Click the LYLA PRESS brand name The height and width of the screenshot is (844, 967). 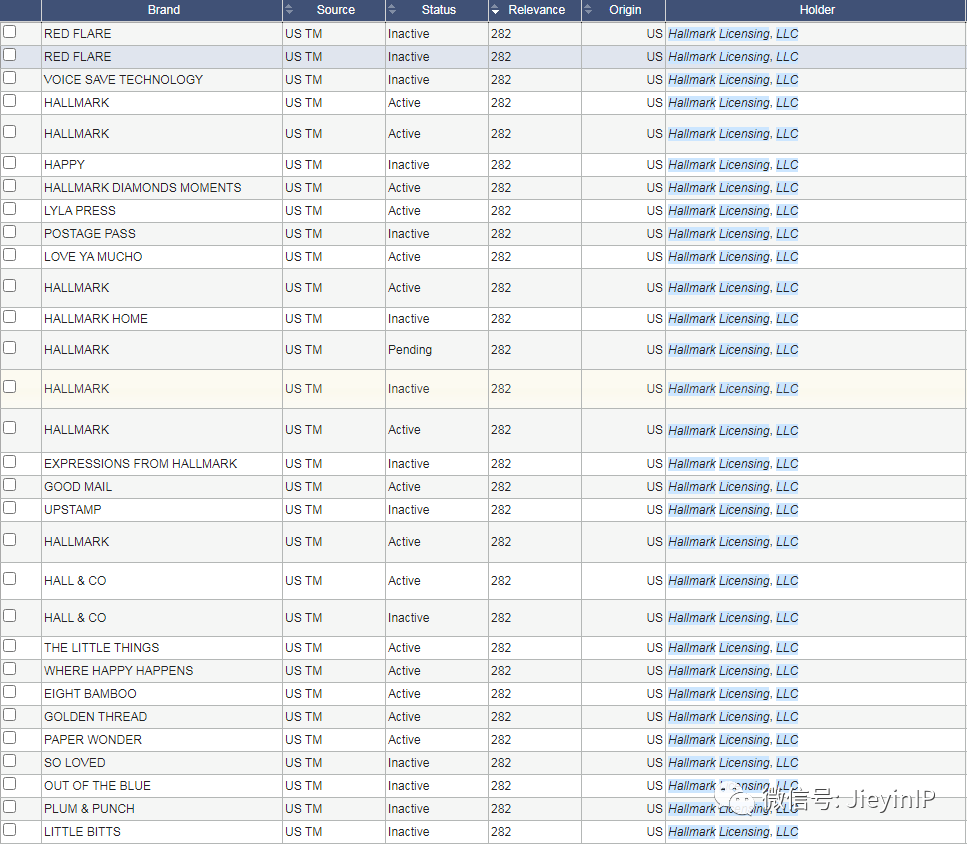(80, 211)
